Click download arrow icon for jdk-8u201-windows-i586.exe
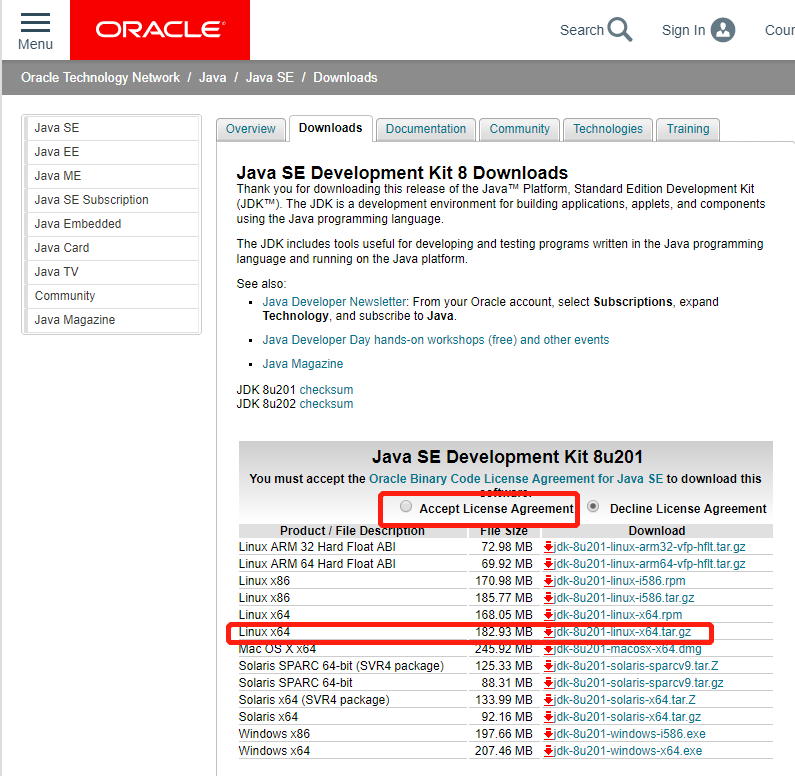 (x=548, y=734)
